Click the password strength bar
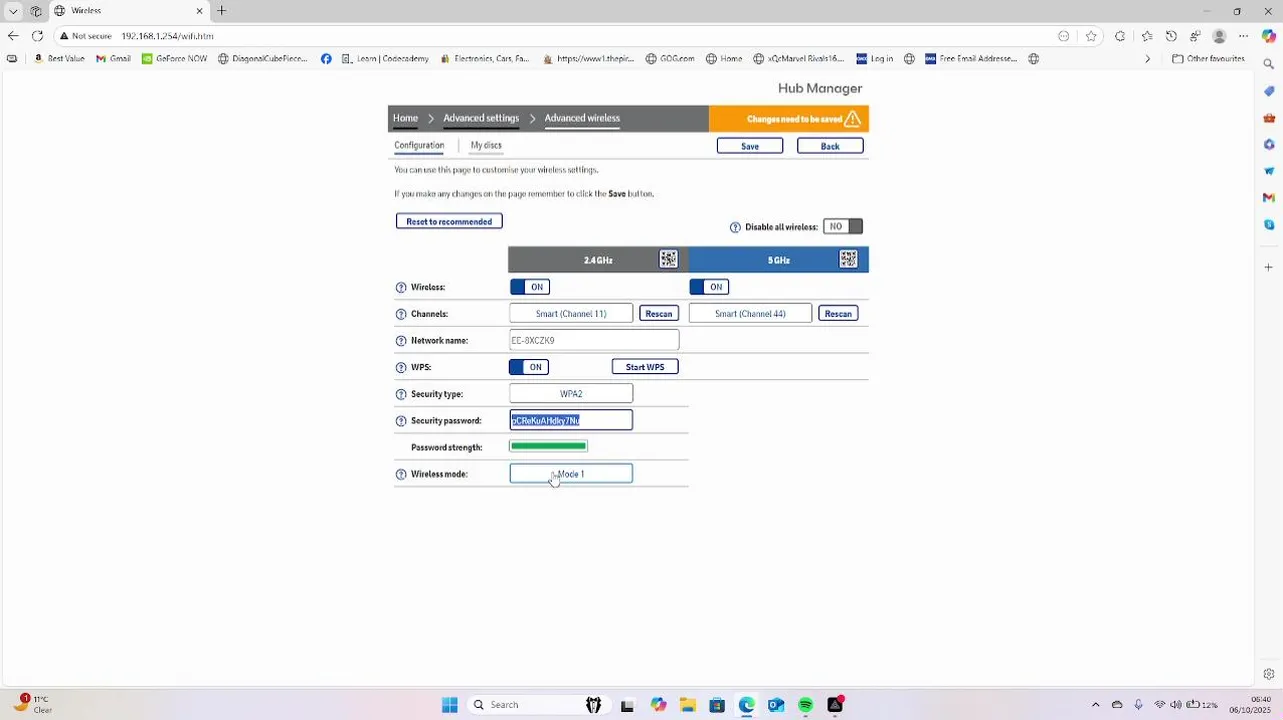This screenshot has height=720, width=1283. 549,447
